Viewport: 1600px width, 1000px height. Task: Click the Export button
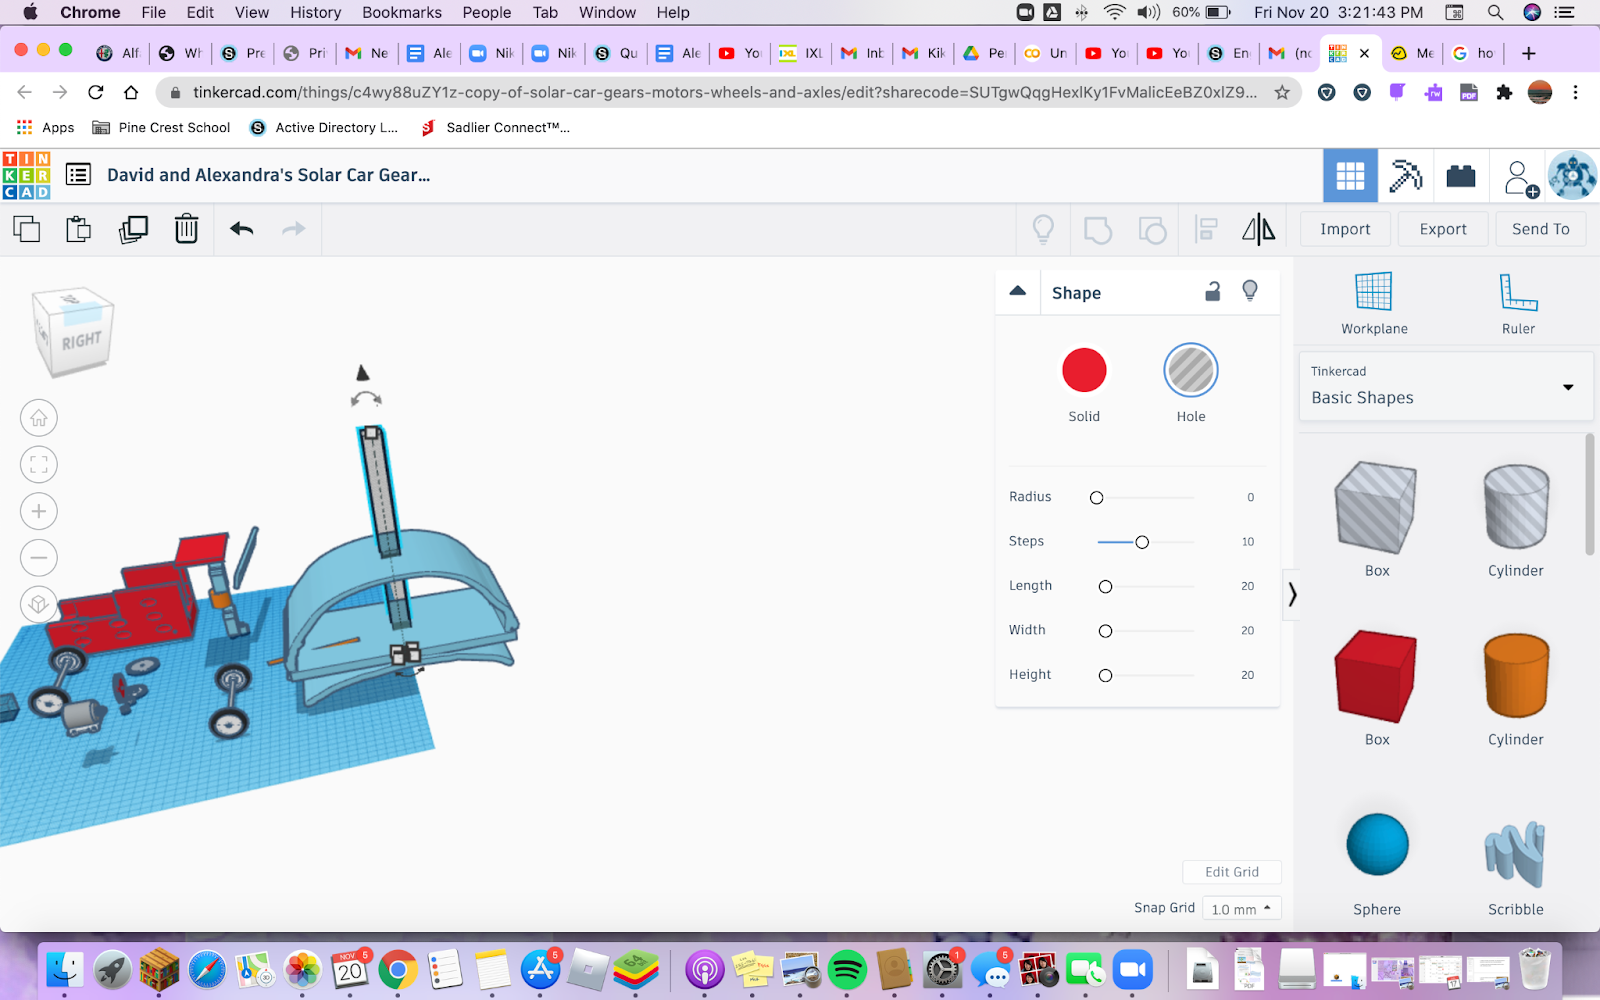click(1442, 229)
